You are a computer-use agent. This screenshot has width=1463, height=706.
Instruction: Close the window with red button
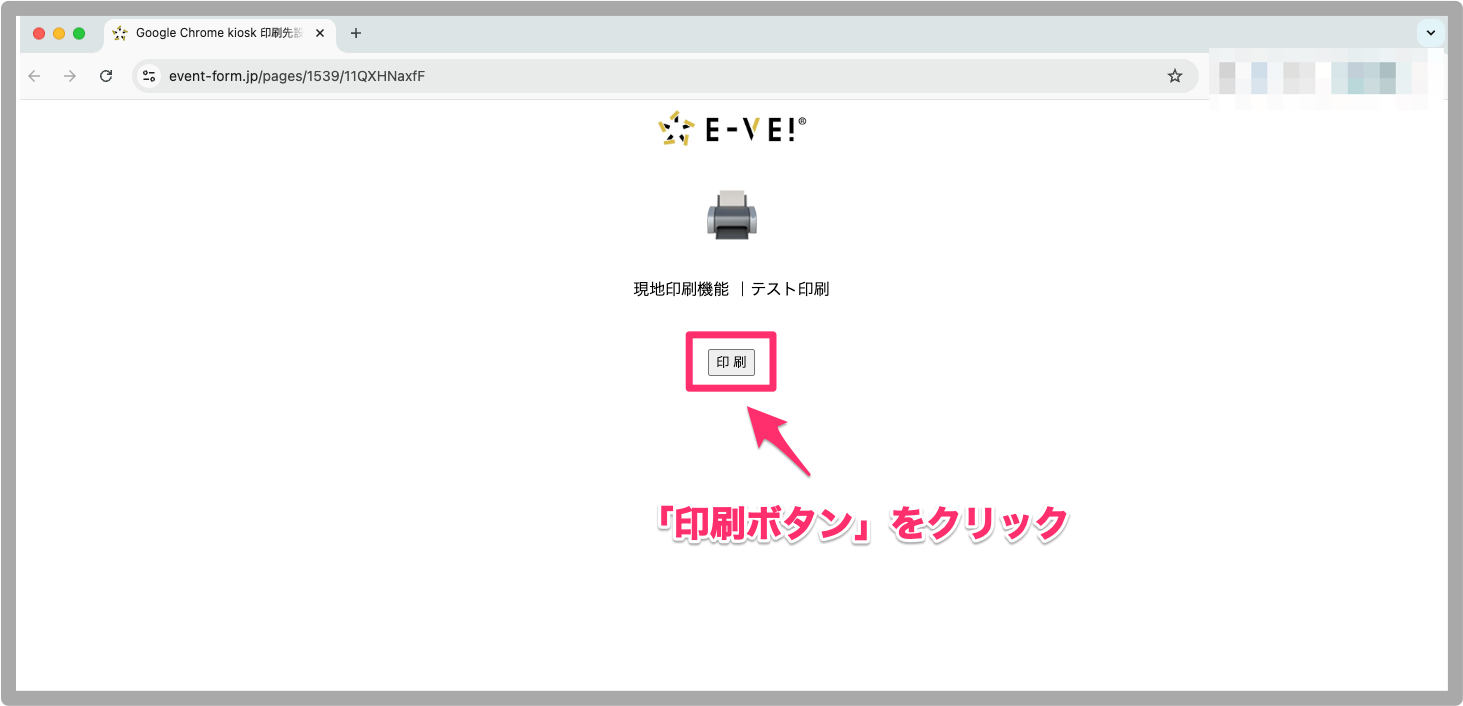point(39,33)
